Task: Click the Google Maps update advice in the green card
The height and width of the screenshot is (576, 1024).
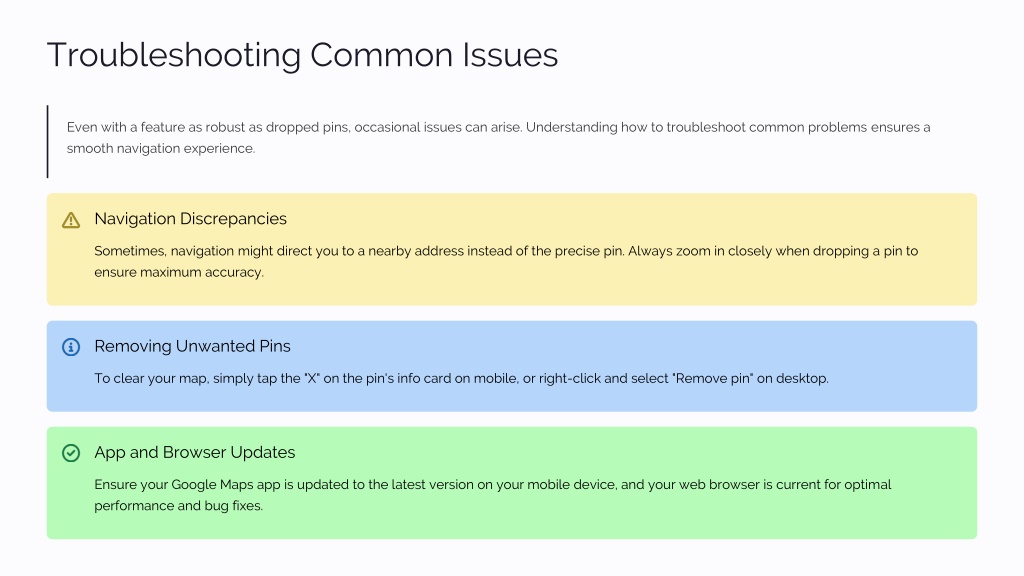Action: (492, 495)
